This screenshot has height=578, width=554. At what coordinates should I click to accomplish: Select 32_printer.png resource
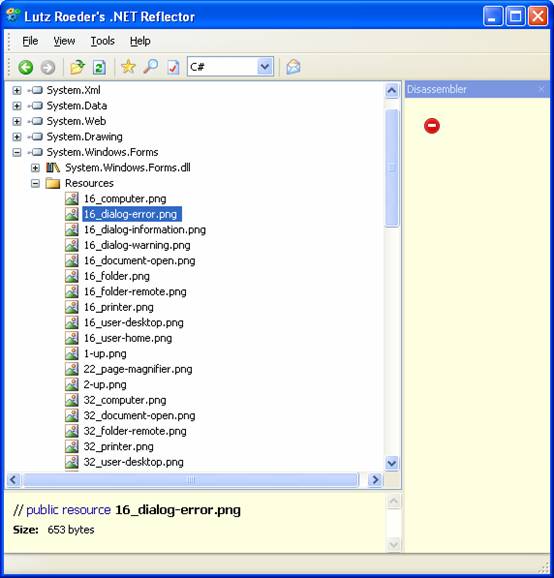118,446
